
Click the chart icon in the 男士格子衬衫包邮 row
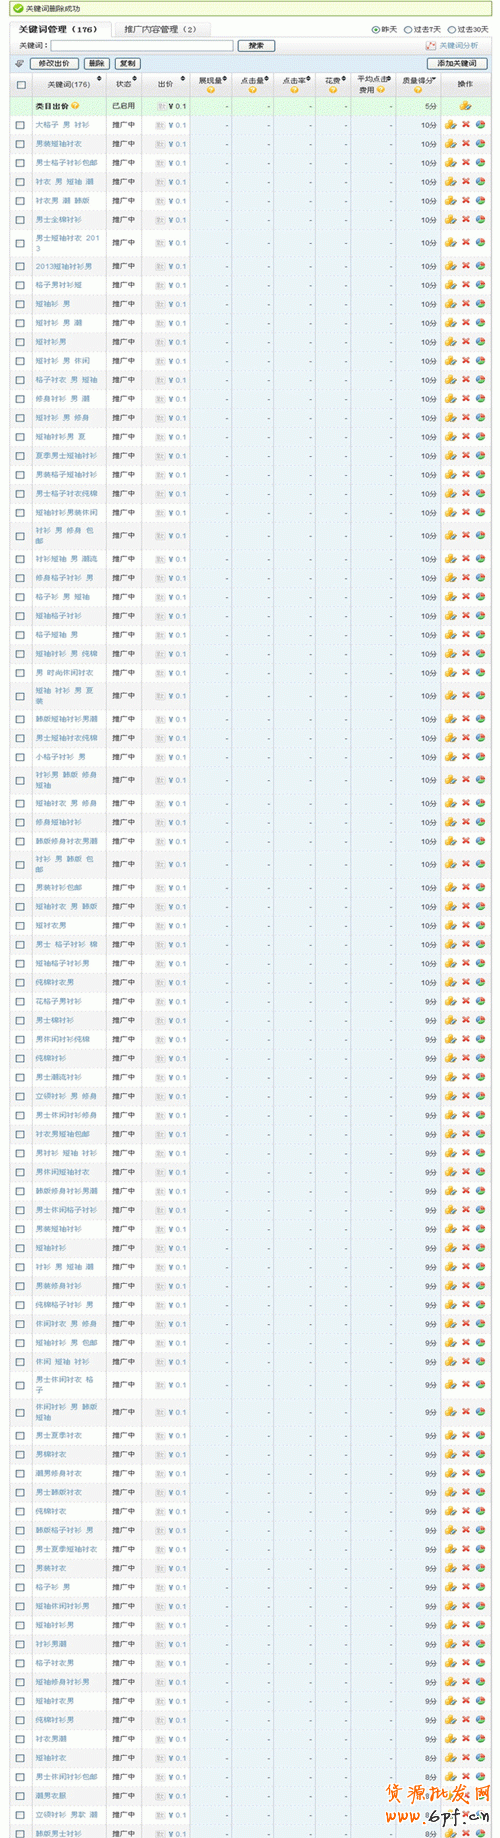click(480, 163)
